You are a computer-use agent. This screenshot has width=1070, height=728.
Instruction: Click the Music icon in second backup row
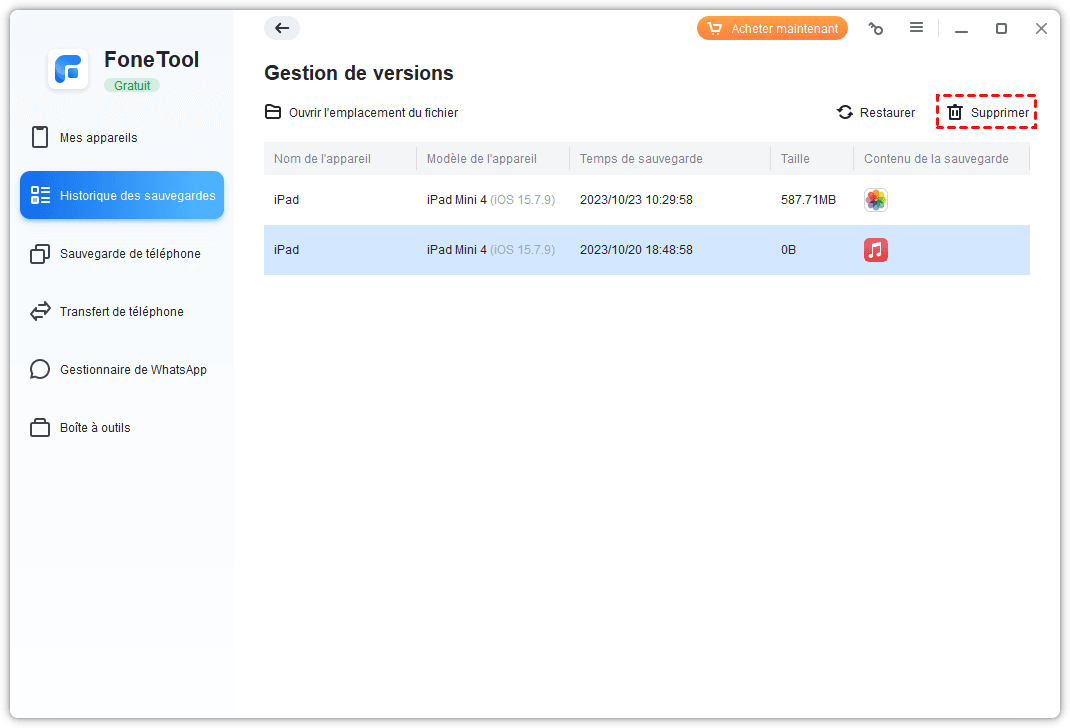coord(876,250)
